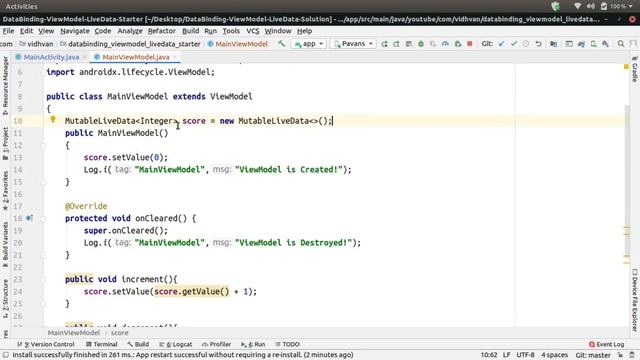Open the Profiler tool window

[216, 344]
